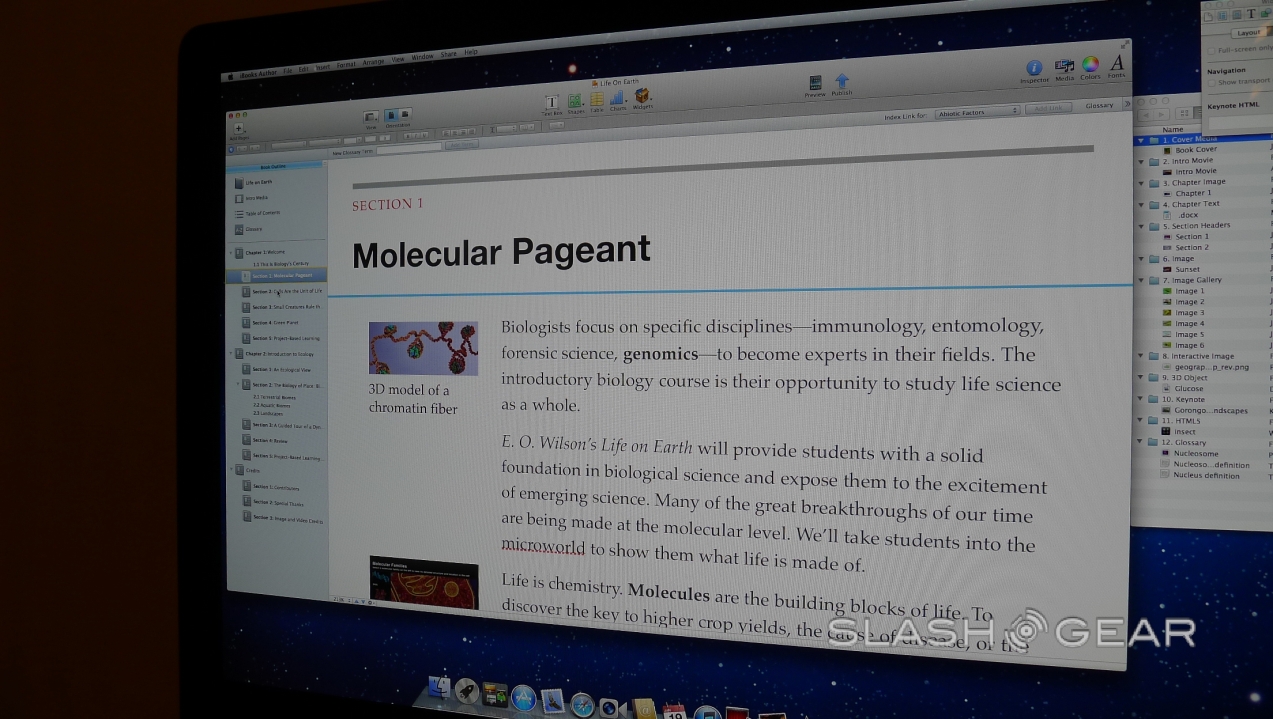The height and width of the screenshot is (719, 1273).
Task: Toggle the Glossary toolbar button
Action: pos(1099,106)
